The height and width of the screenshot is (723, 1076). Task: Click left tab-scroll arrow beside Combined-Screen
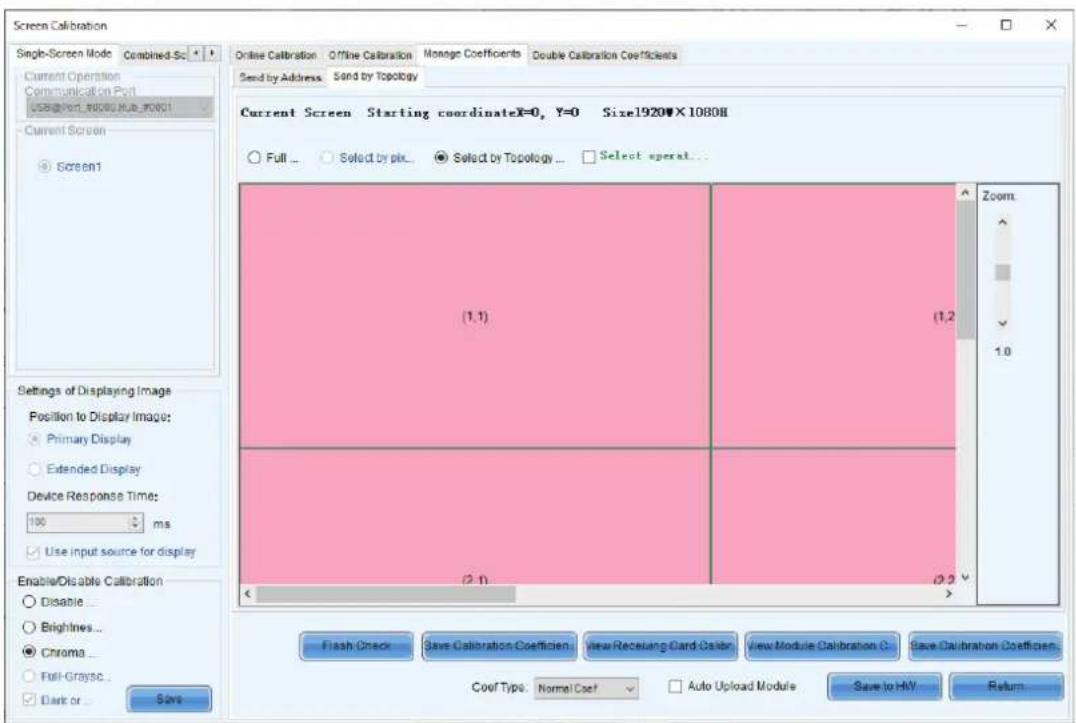click(x=197, y=53)
